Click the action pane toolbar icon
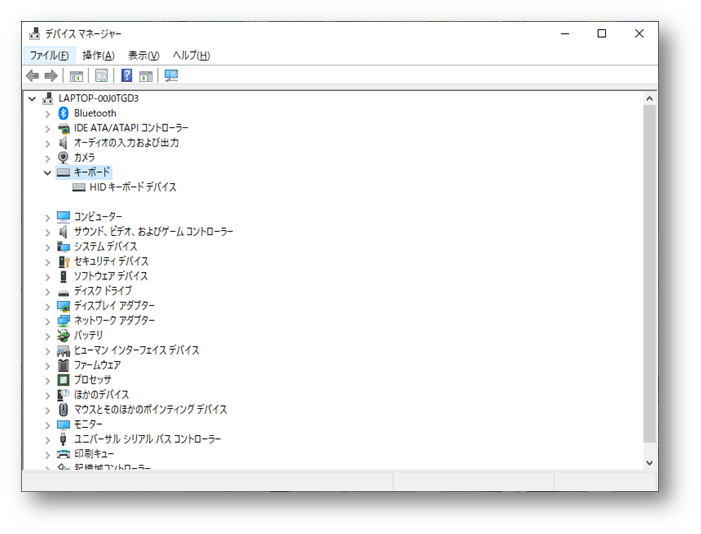This screenshot has width=701, height=534. (x=146, y=76)
